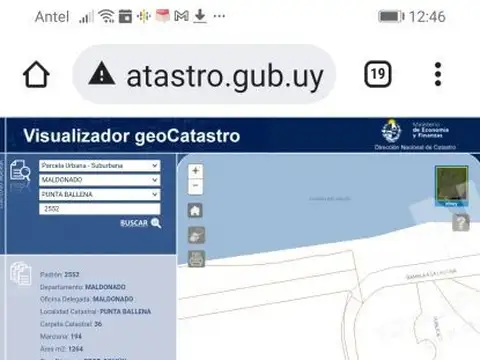Click the map tool icon below the home icon

196,235
